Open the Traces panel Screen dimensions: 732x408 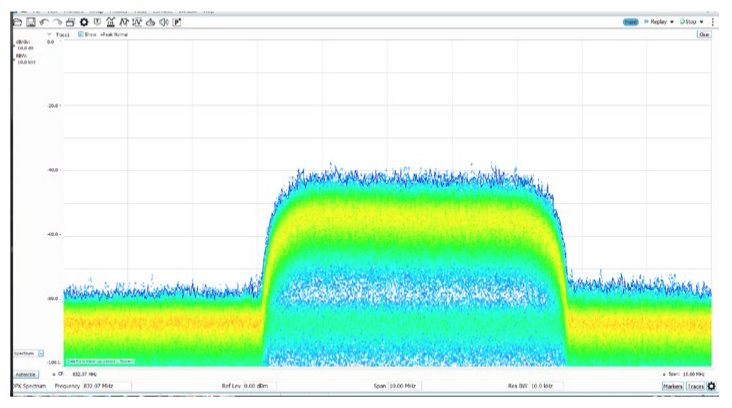tap(695, 386)
